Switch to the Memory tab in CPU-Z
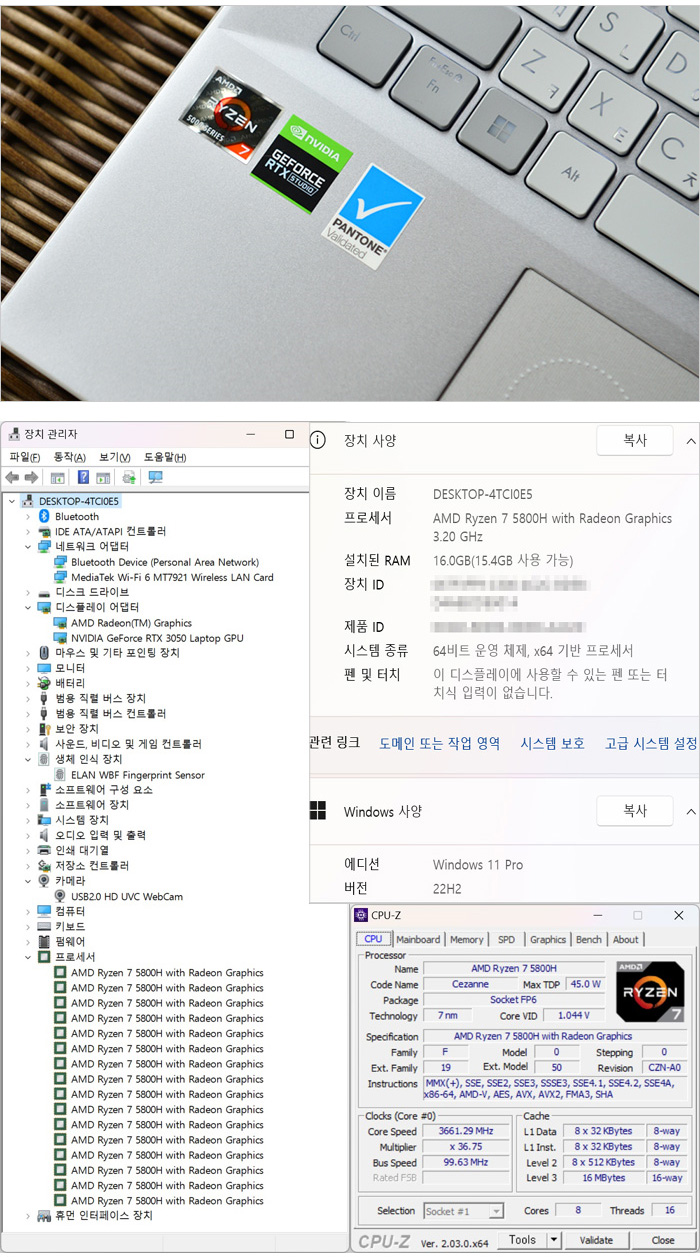The height and width of the screenshot is (1257, 700). pyautogui.click(x=467, y=939)
